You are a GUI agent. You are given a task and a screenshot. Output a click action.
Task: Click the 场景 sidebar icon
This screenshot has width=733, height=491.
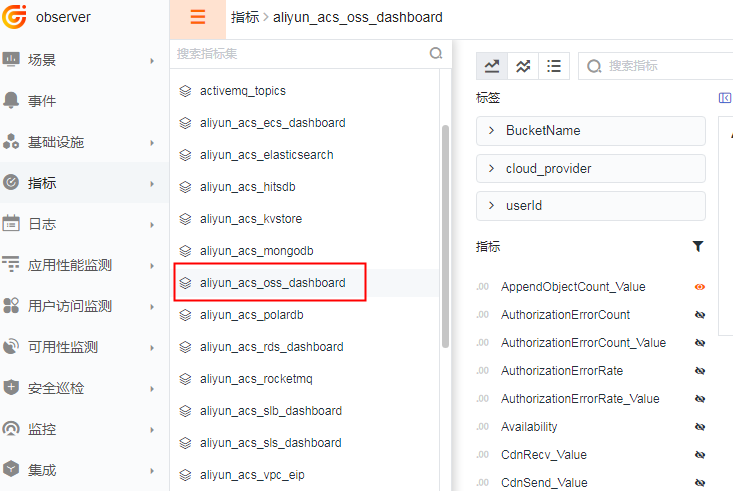click(x=11, y=60)
